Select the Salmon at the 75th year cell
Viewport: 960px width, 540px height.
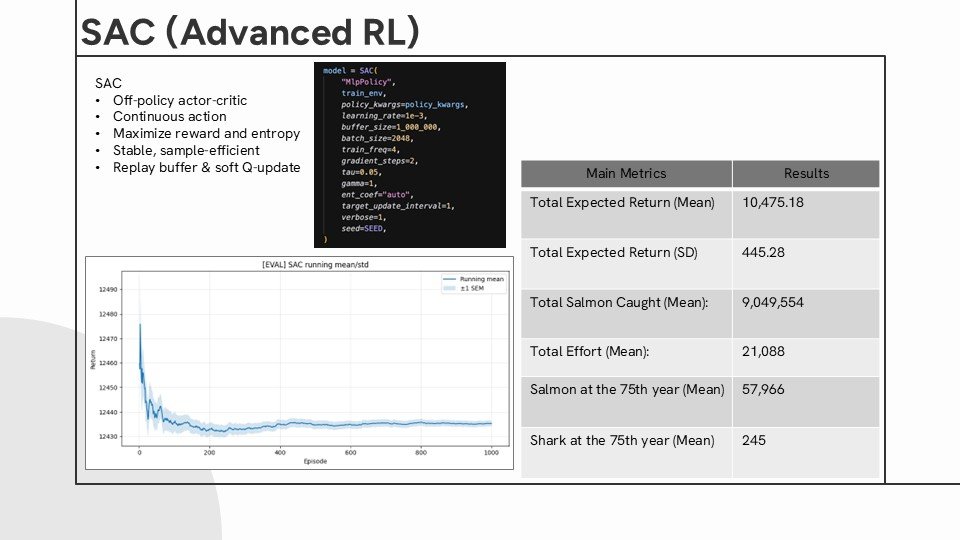coord(626,402)
